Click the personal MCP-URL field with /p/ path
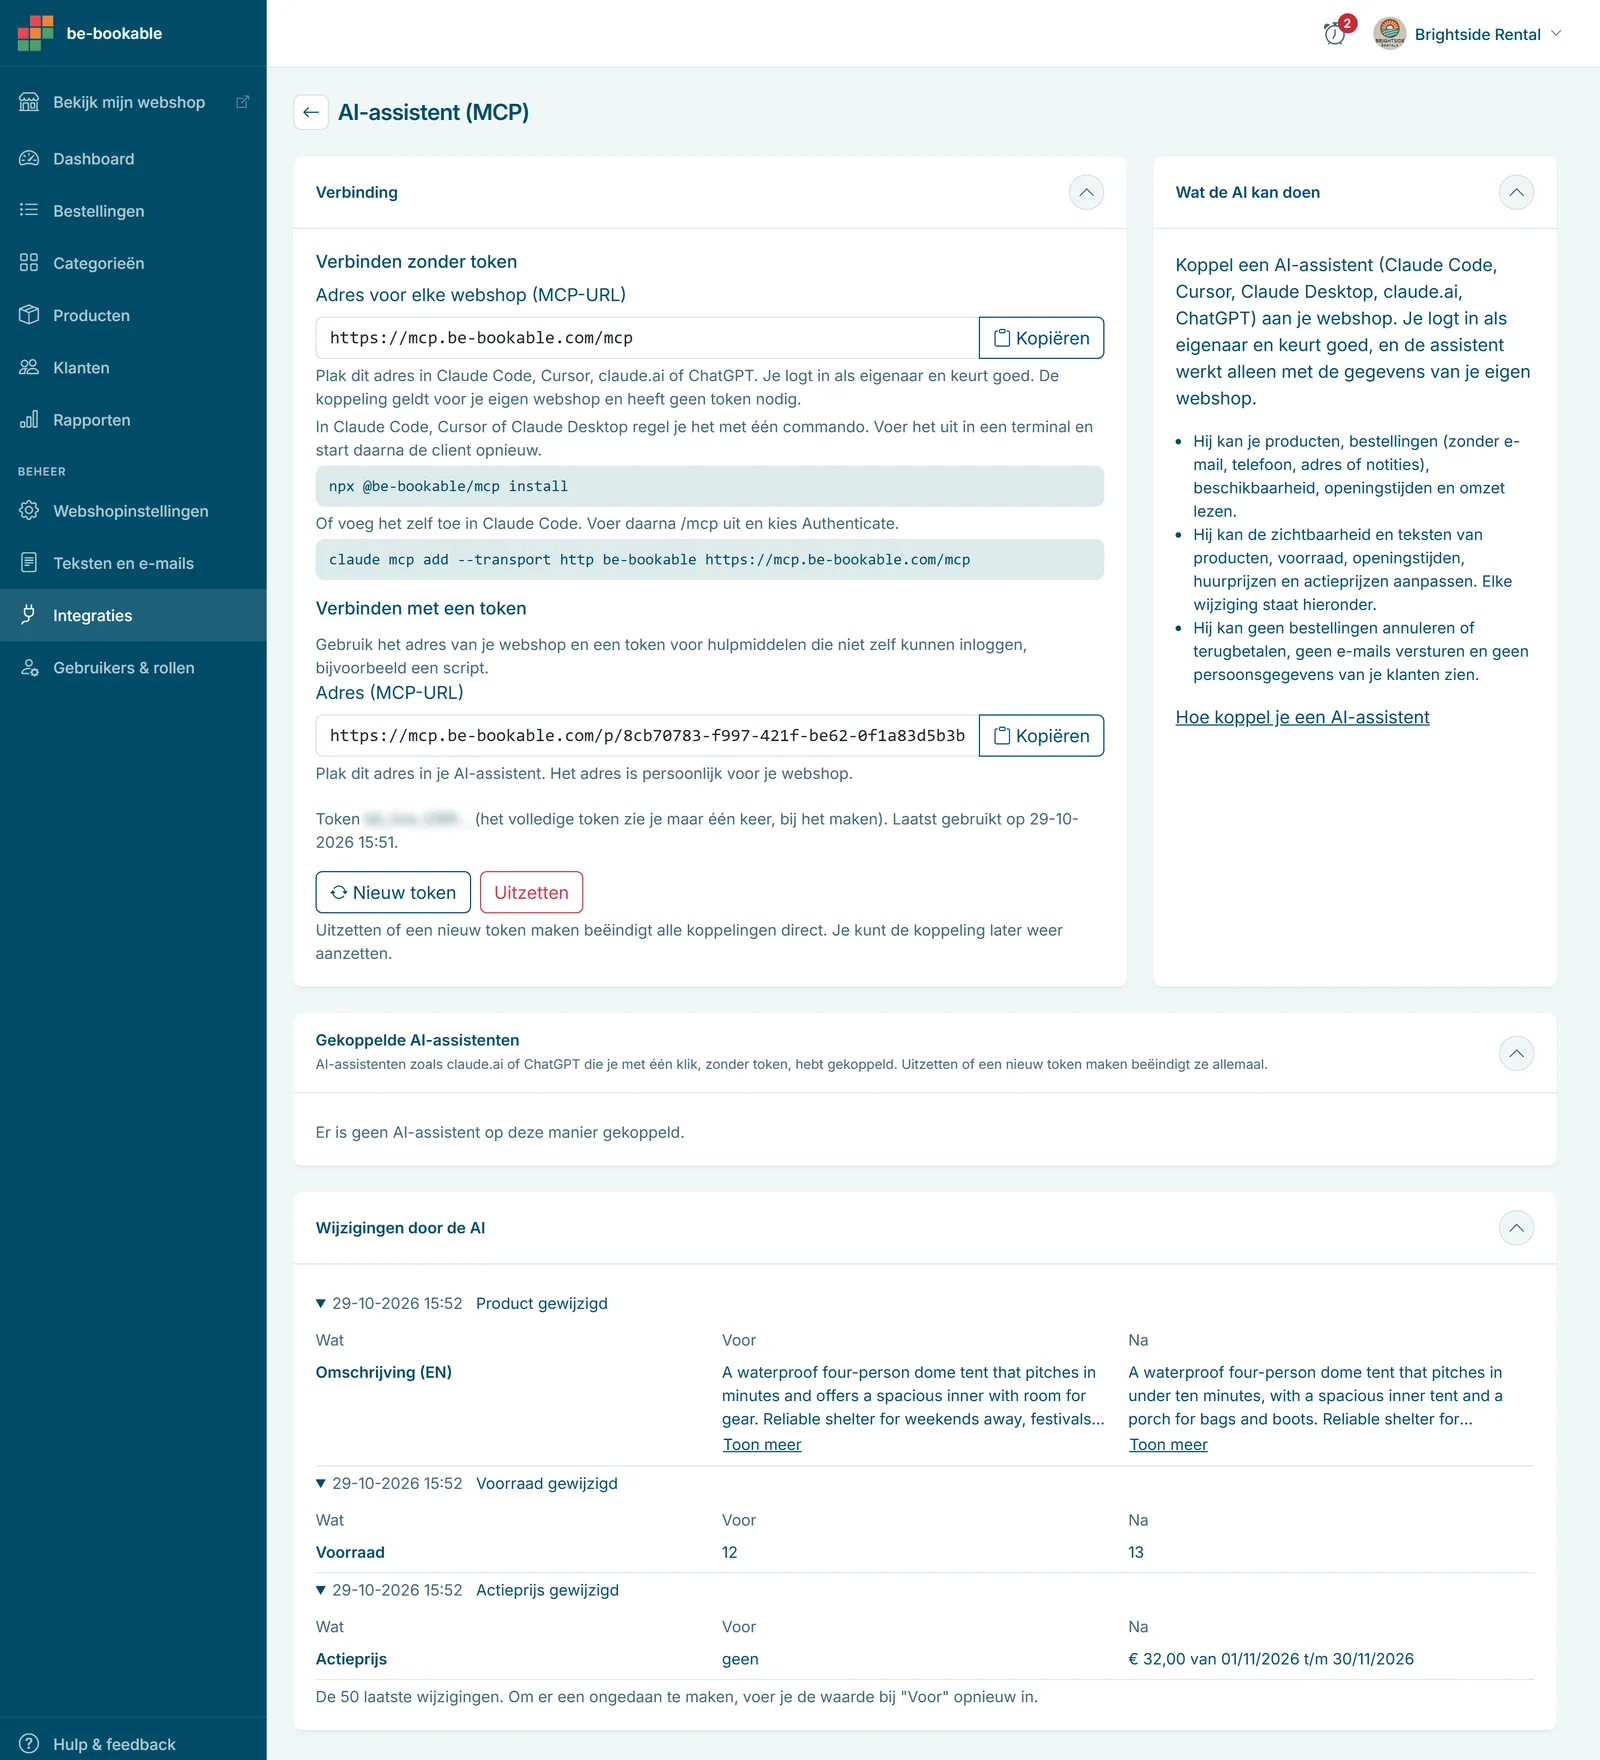The image size is (1600, 1760). (647, 736)
